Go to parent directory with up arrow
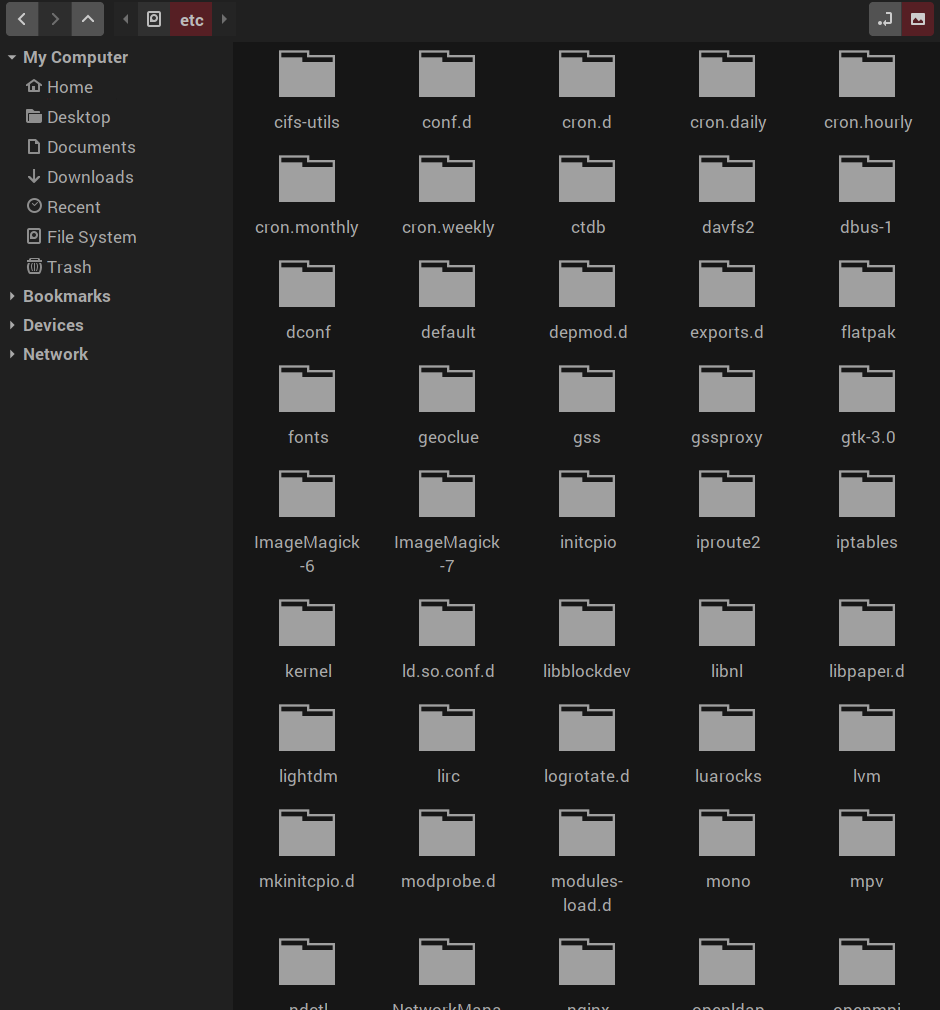This screenshot has height=1010, width=940. [x=88, y=19]
